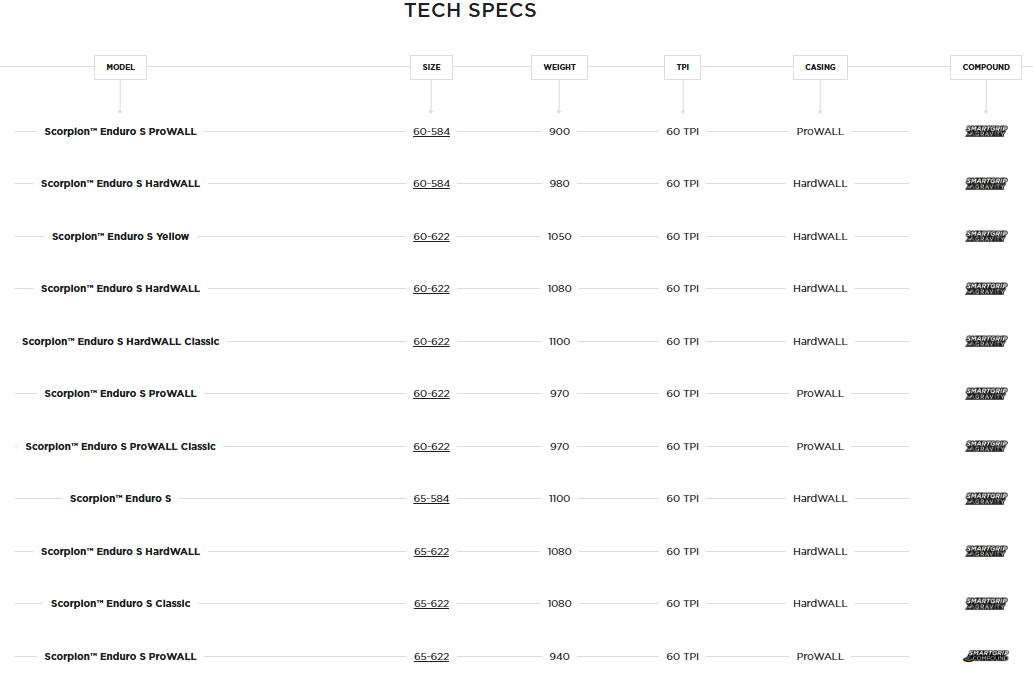The height and width of the screenshot is (697, 1033).
Task: Click the MODEL column header
Action: click(120, 67)
